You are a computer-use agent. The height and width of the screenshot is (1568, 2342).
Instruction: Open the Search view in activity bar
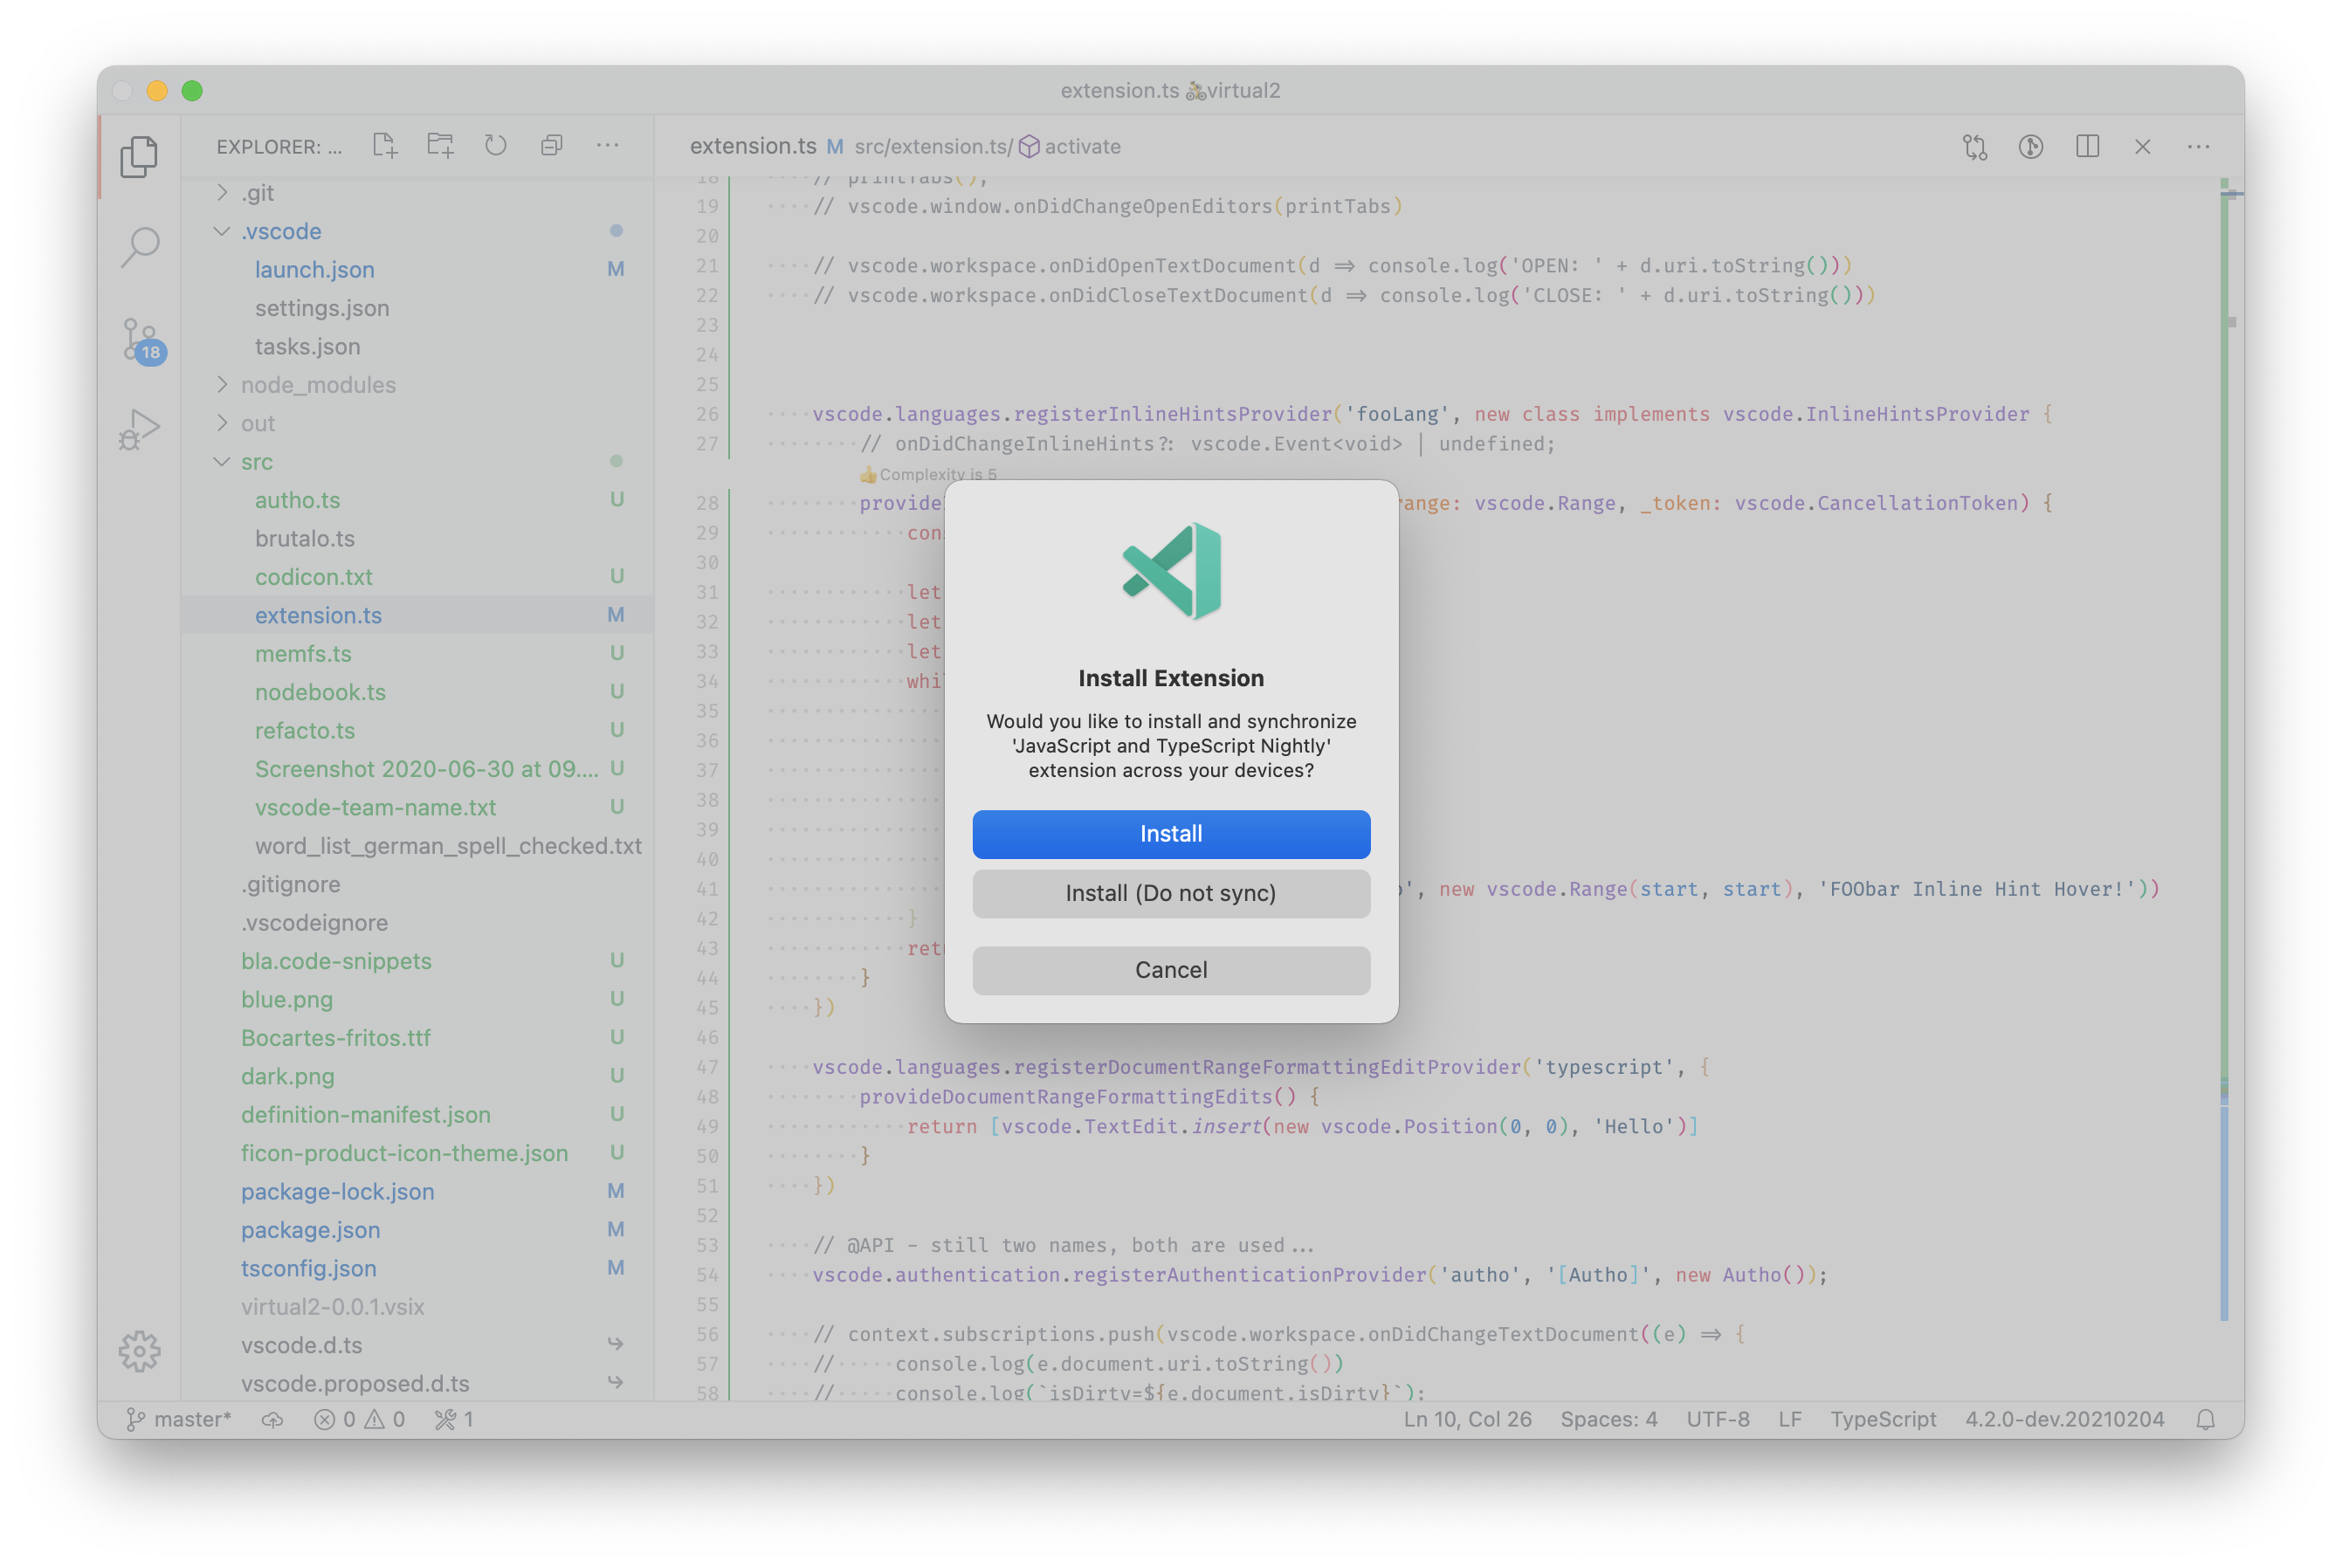(x=140, y=246)
